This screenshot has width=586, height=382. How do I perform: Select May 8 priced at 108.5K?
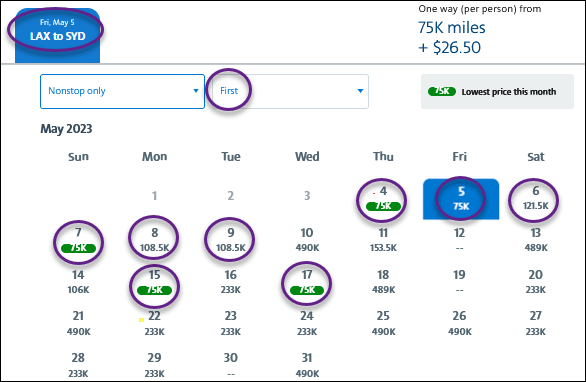[154, 240]
